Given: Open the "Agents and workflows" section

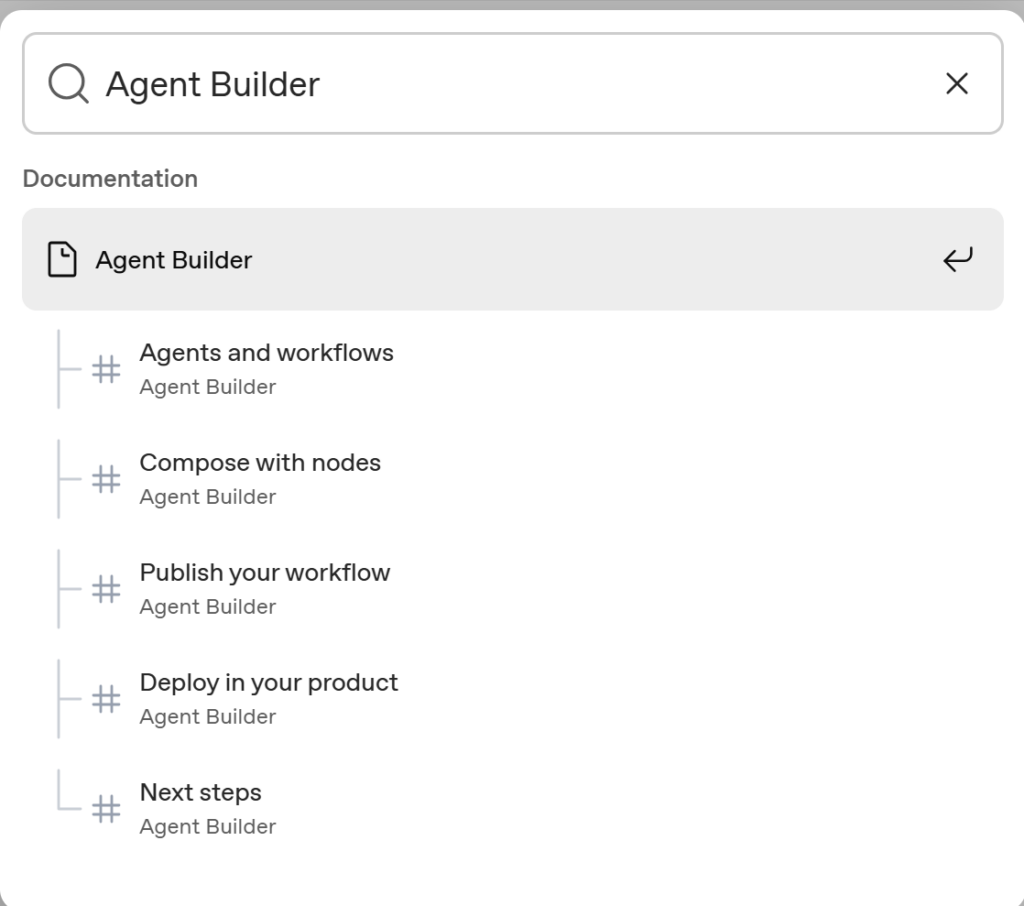Looking at the screenshot, I should [266, 353].
